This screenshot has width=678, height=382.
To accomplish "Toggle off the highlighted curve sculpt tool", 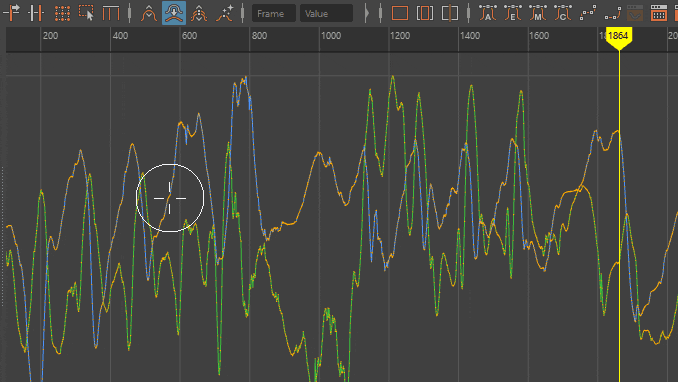I will click(x=174, y=13).
